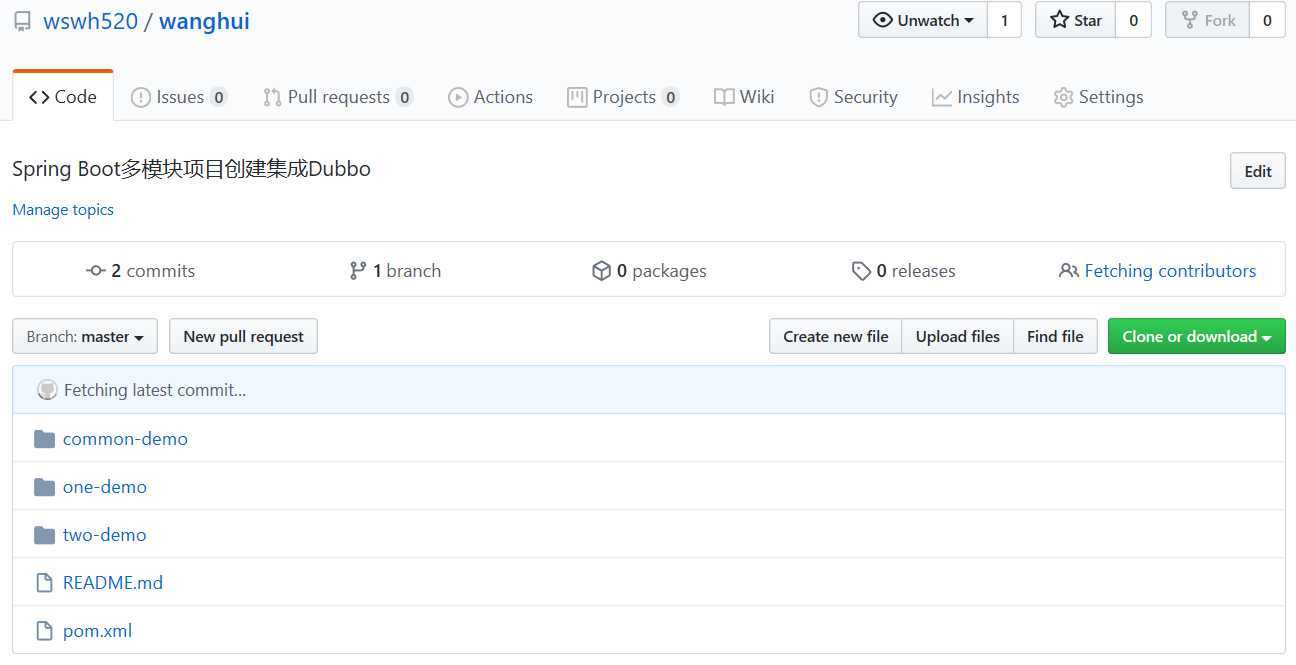The image size is (1296, 665).
Task: View the 2 commits history
Action: 141,271
